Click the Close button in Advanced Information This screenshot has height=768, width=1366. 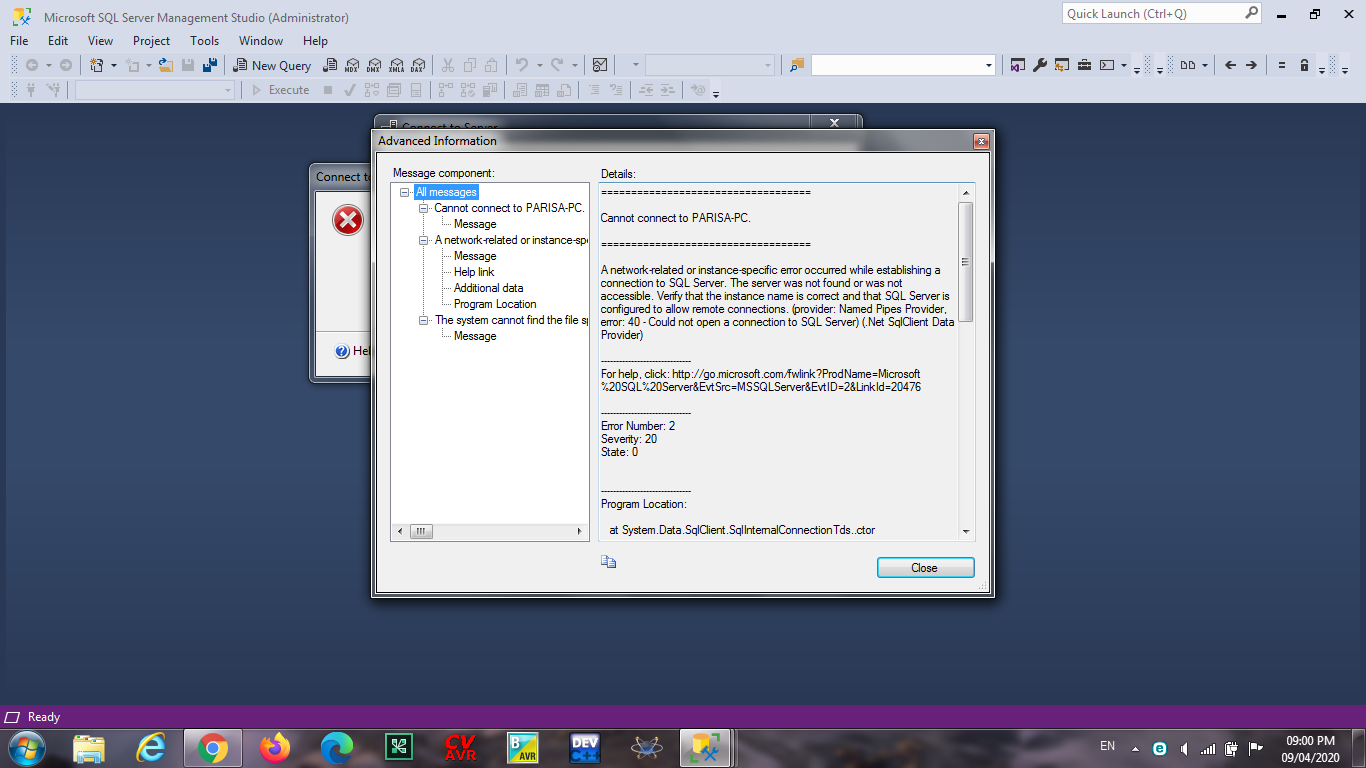tap(925, 567)
